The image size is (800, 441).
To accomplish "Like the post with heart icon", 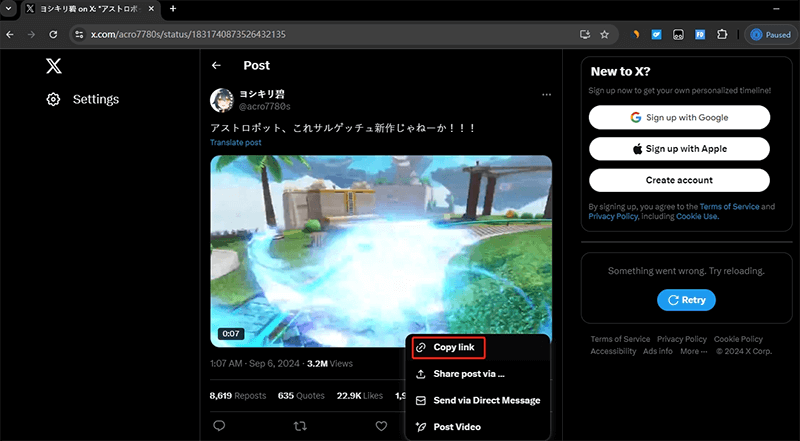I will click(381, 426).
